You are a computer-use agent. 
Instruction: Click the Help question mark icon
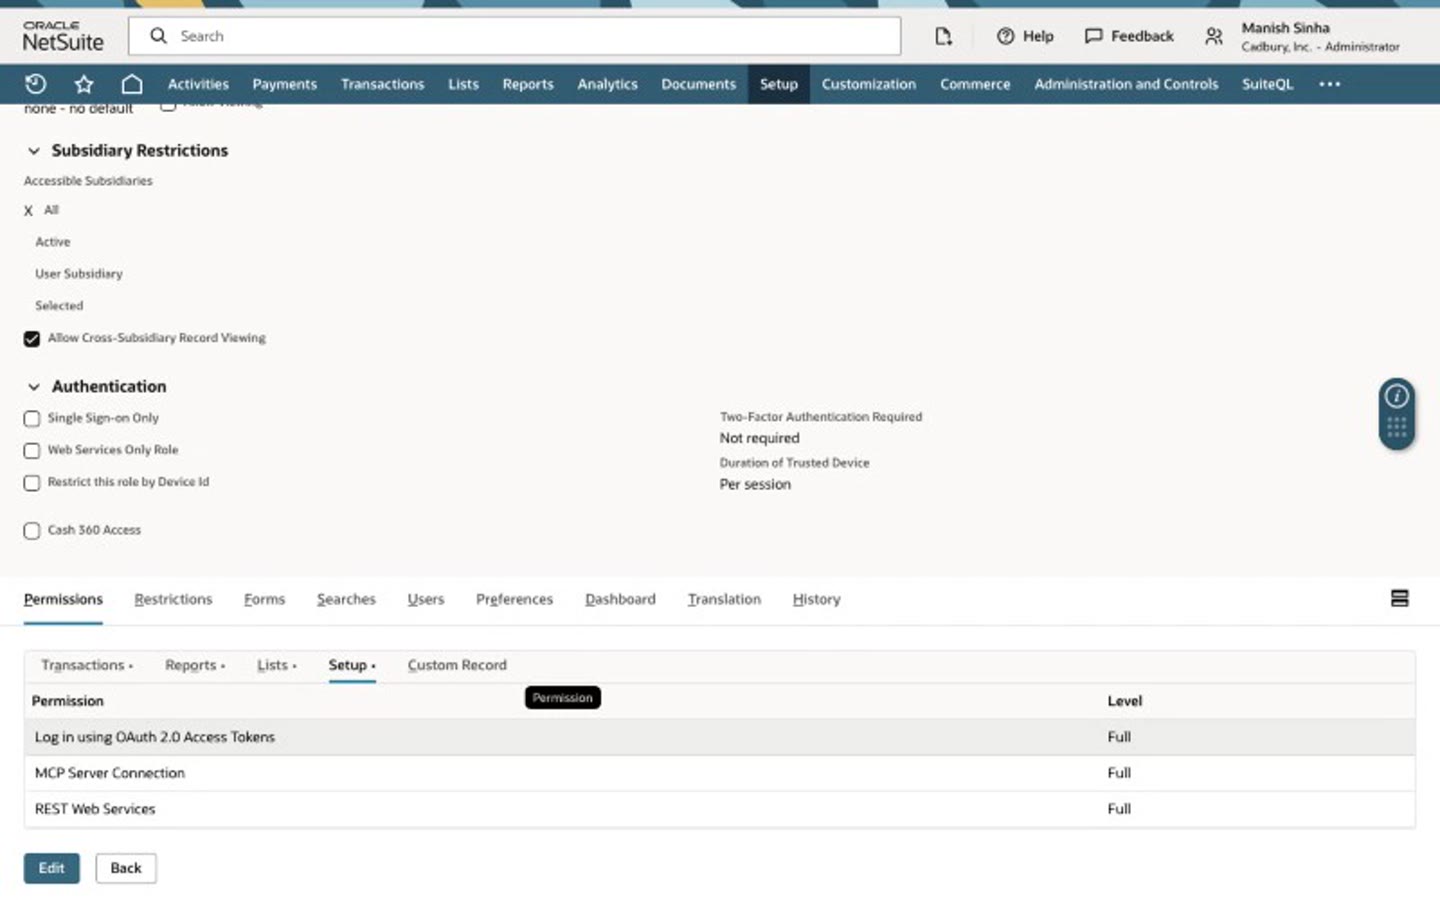pos(1005,36)
